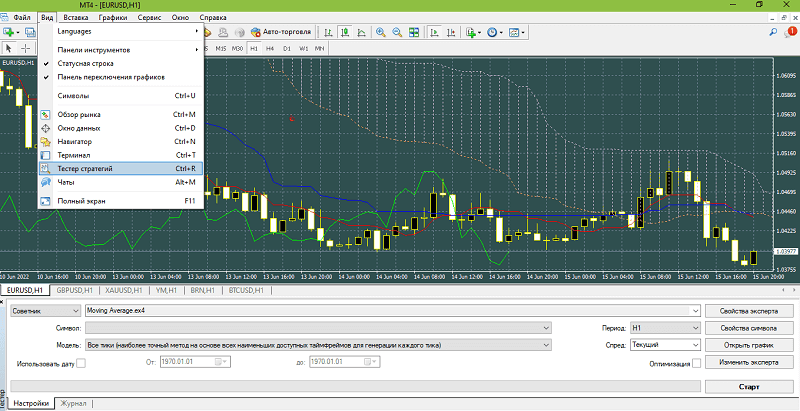Open the periods clock icon
Viewport: 800px width, 411px height.
494,32
